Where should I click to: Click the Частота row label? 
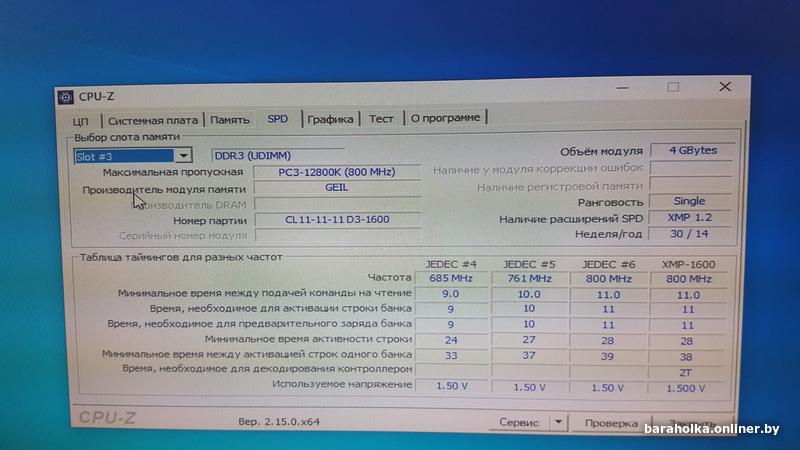pyautogui.click(x=389, y=278)
